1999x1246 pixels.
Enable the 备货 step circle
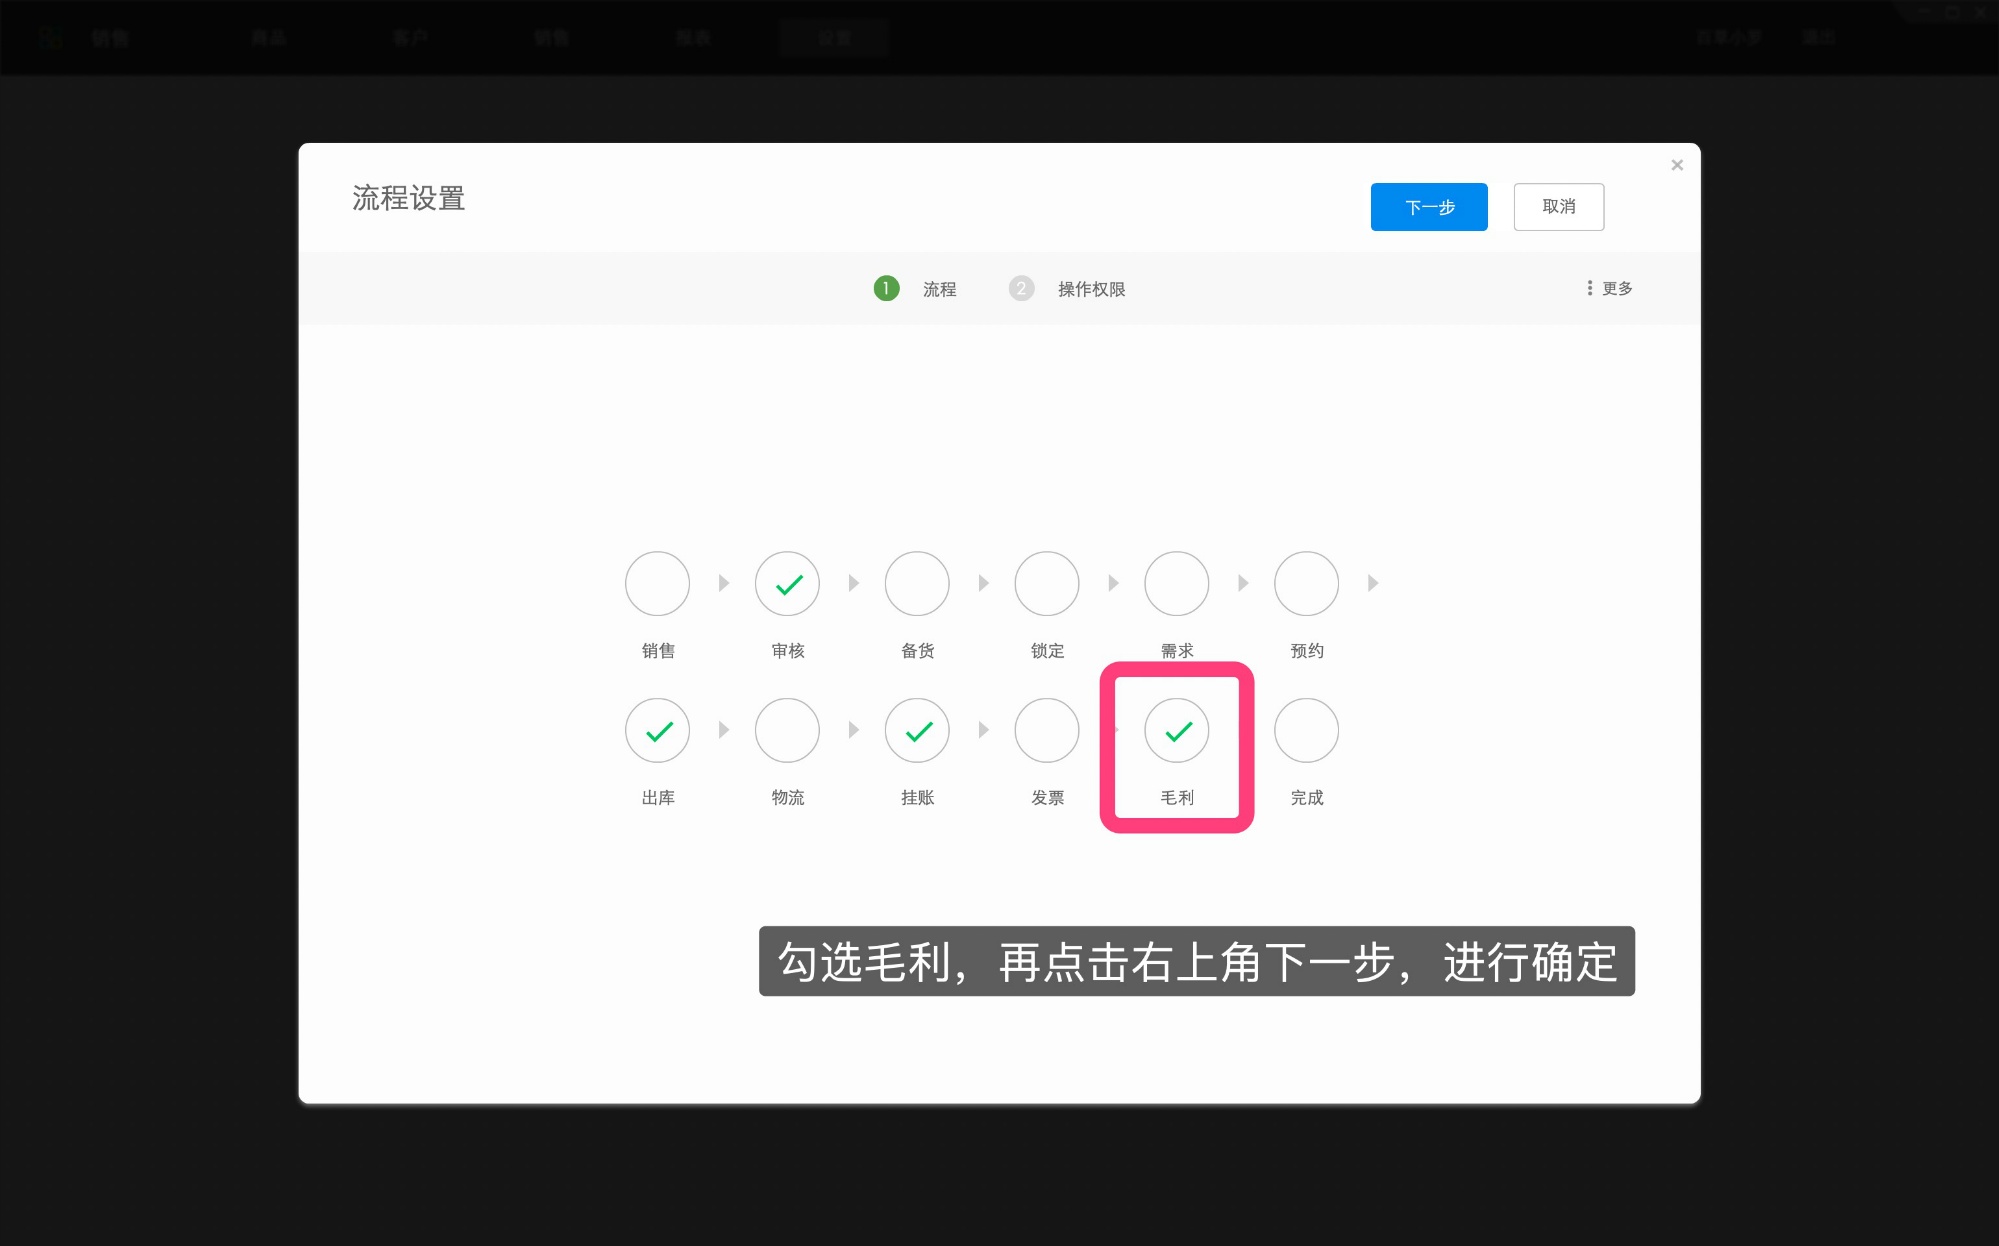point(917,583)
